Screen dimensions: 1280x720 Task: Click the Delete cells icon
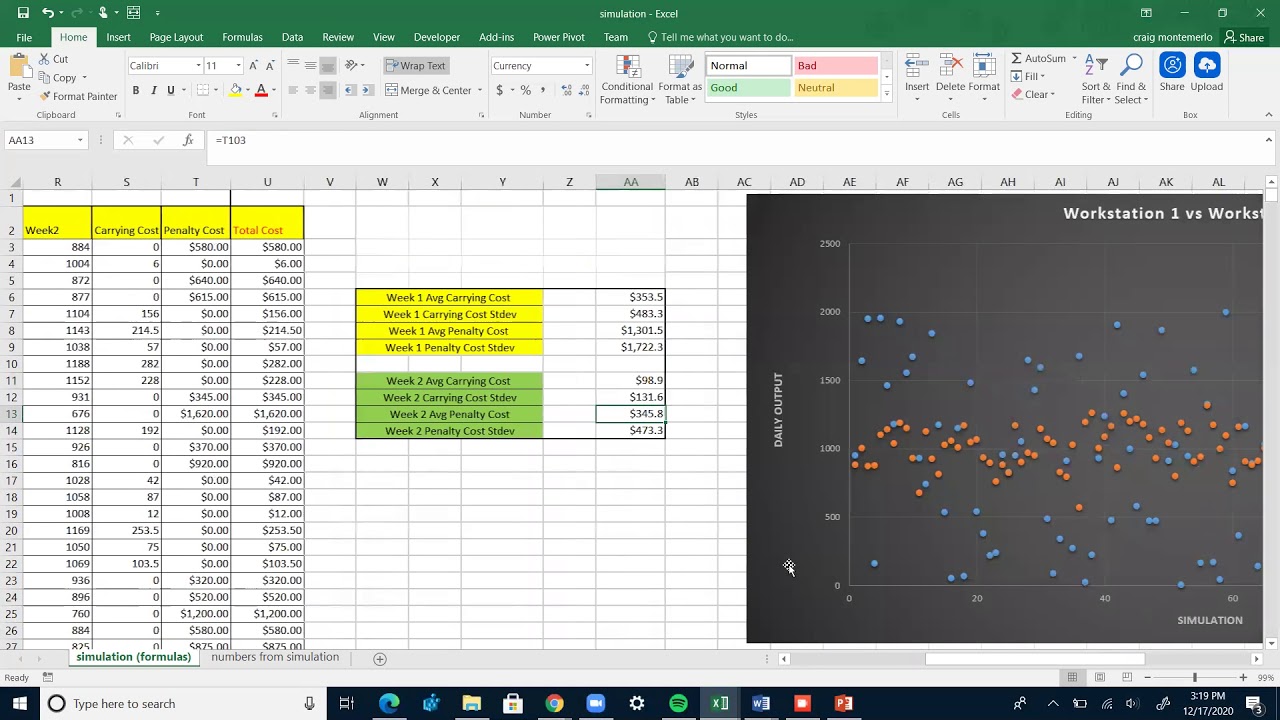(950, 67)
